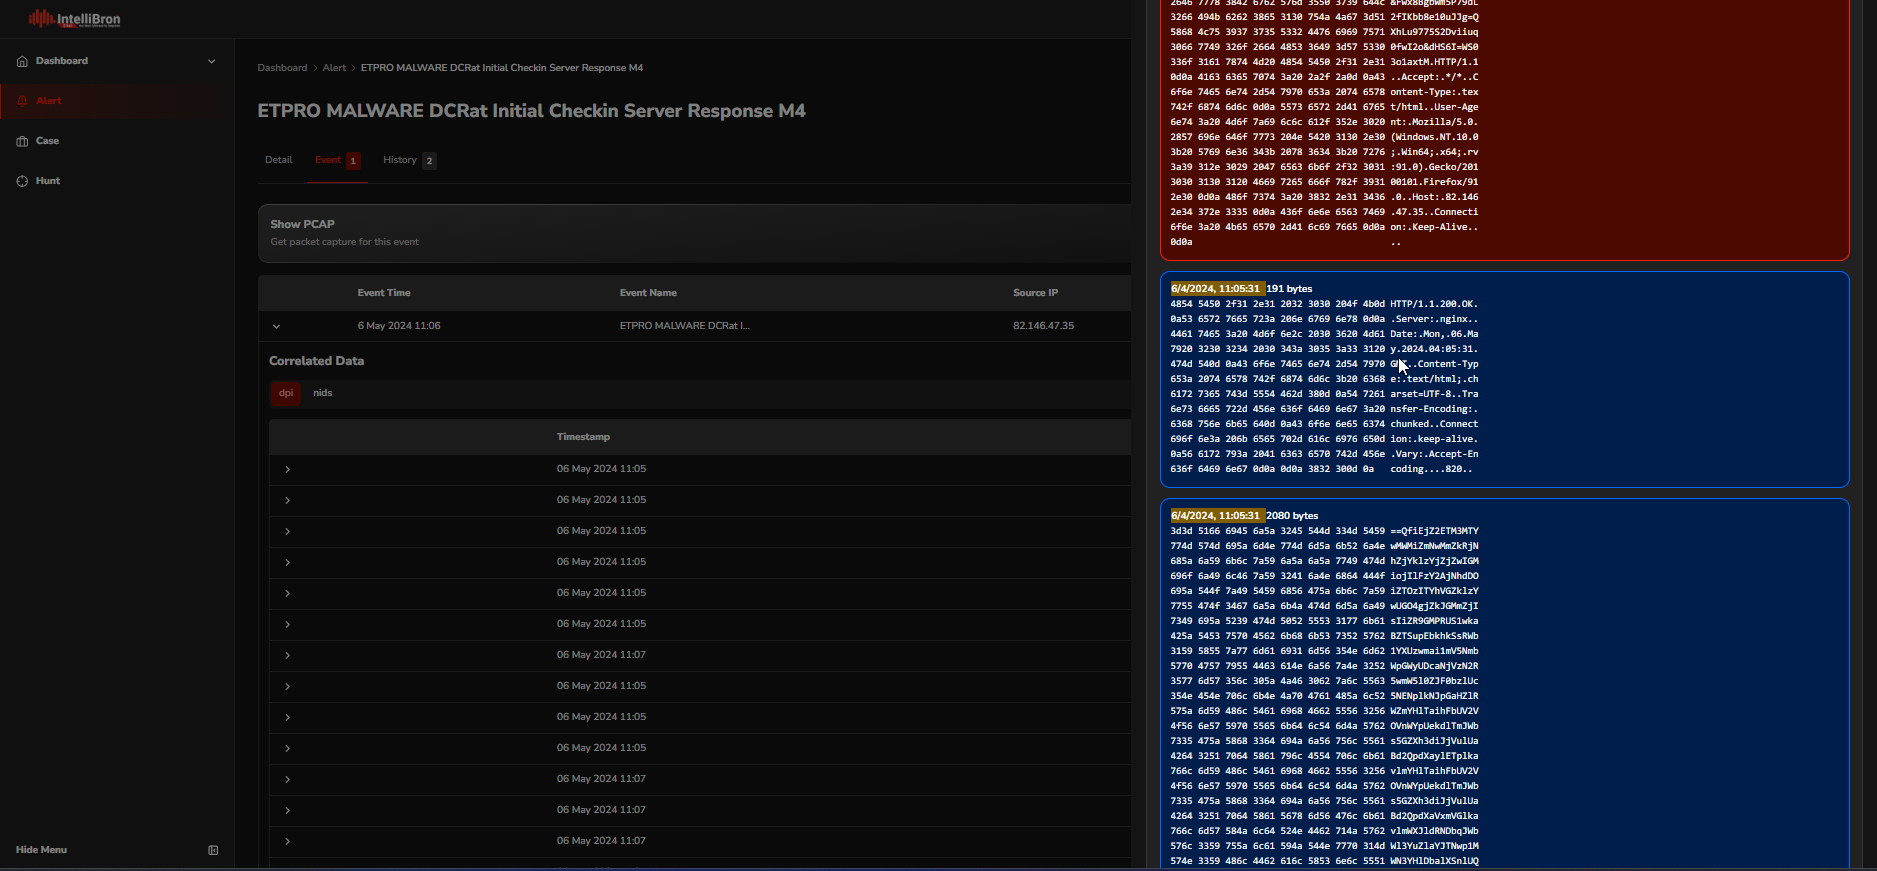Click the Alert bell icon in sidebar
This screenshot has width=1877, height=871.
click(22, 101)
